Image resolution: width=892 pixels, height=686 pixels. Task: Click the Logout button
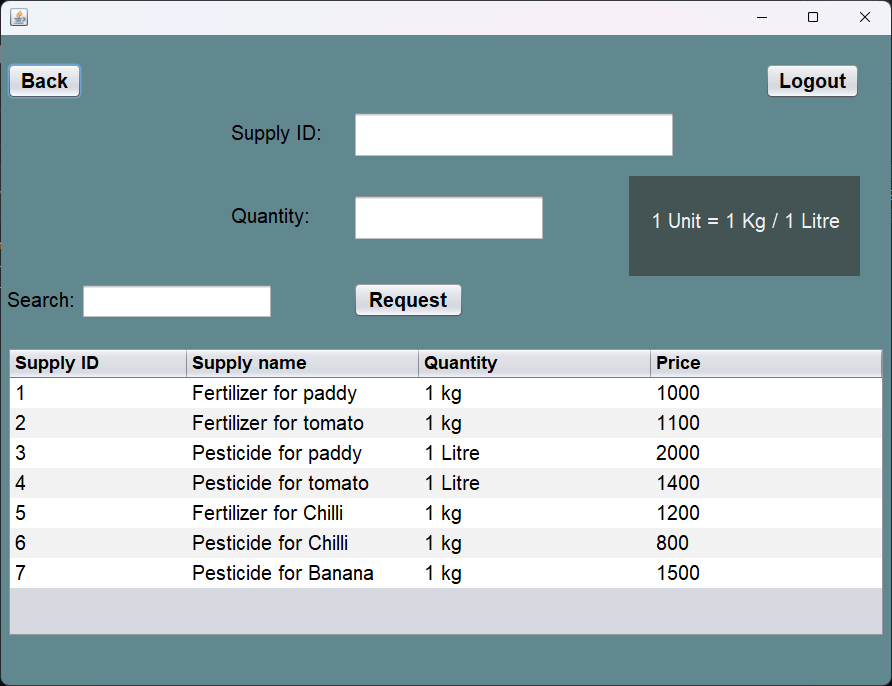pos(812,81)
